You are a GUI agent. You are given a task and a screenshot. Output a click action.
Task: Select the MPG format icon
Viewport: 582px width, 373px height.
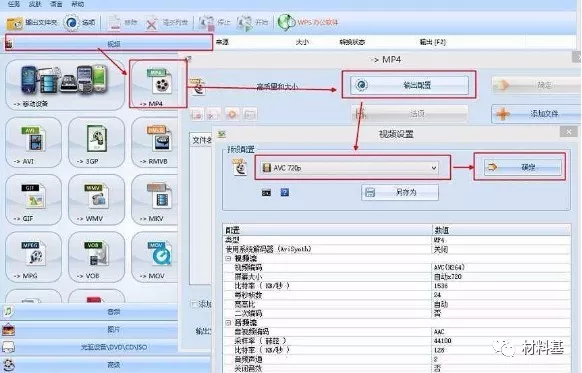pos(33,257)
